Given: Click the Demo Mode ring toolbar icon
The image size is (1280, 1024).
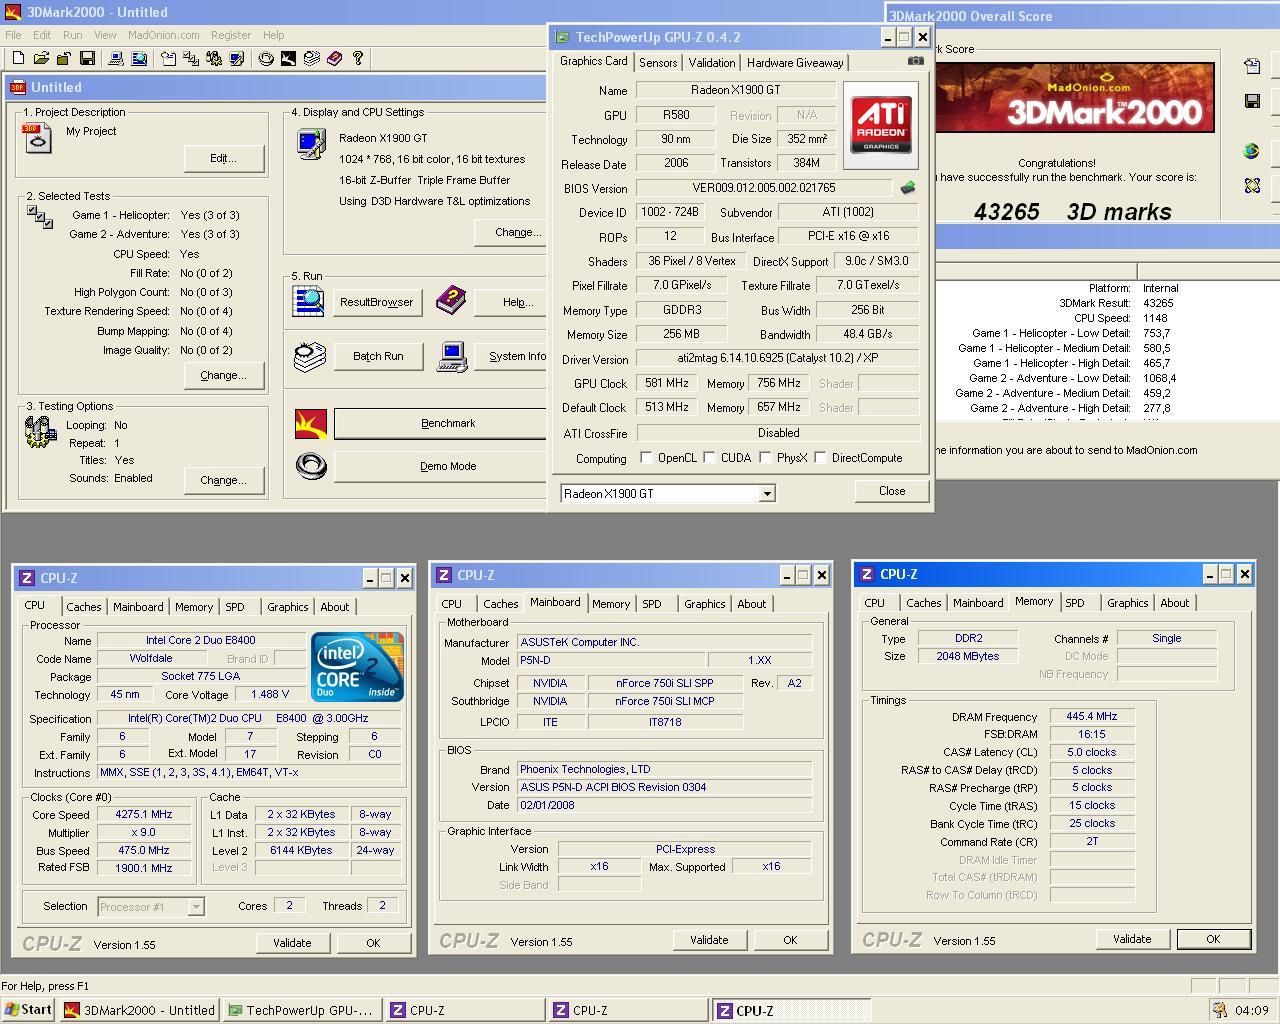Looking at the screenshot, I should pyautogui.click(x=265, y=59).
